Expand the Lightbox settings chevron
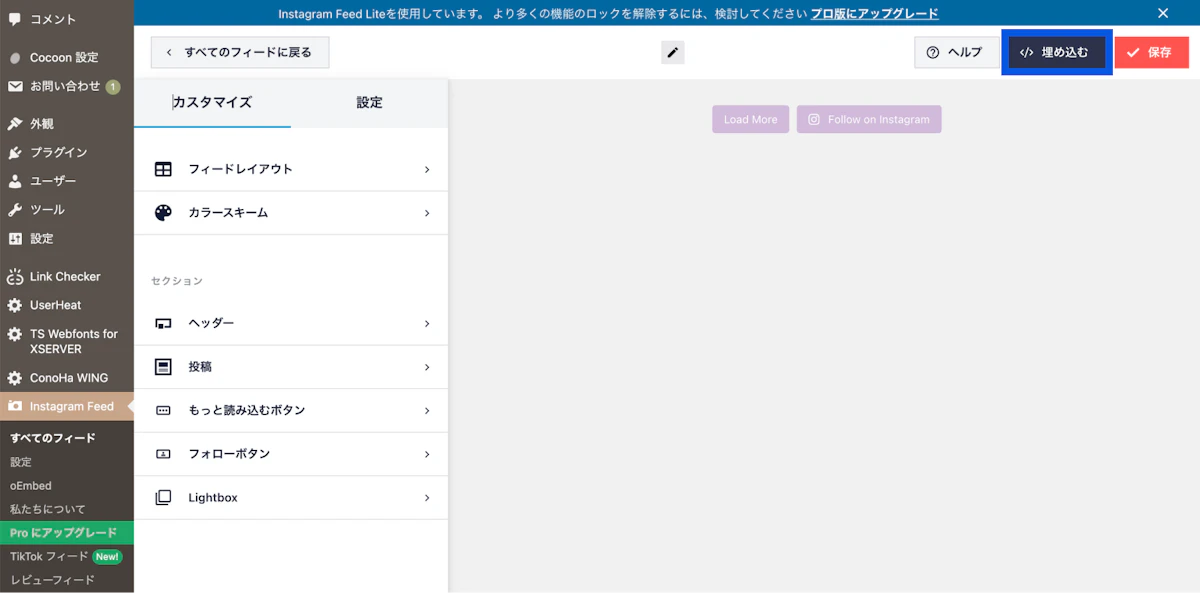This screenshot has height=593, width=1200. [428, 497]
